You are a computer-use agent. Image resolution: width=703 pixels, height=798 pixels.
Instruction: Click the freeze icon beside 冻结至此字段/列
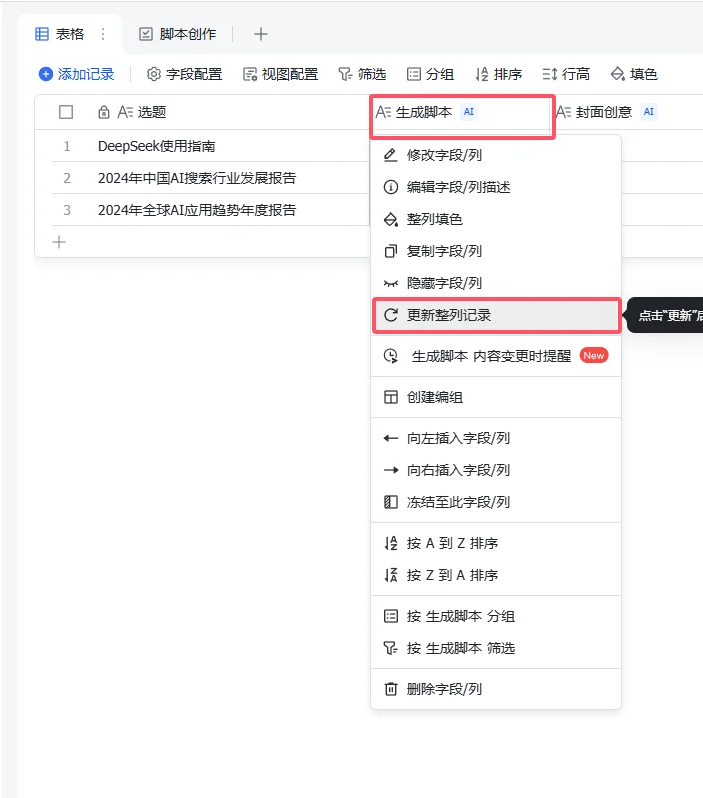pyautogui.click(x=390, y=502)
